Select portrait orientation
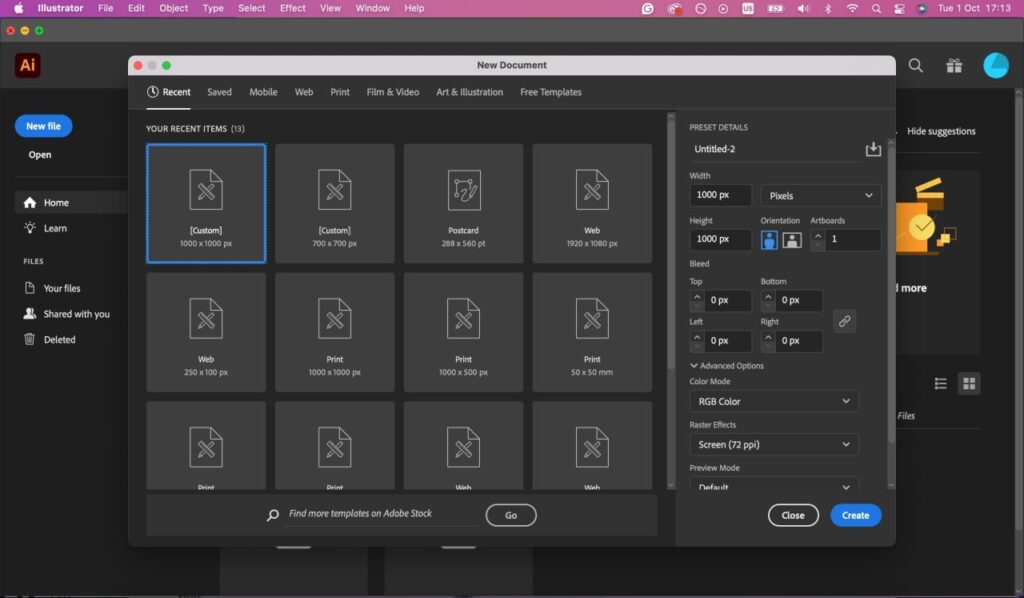The image size is (1024, 598). point(769,240)
